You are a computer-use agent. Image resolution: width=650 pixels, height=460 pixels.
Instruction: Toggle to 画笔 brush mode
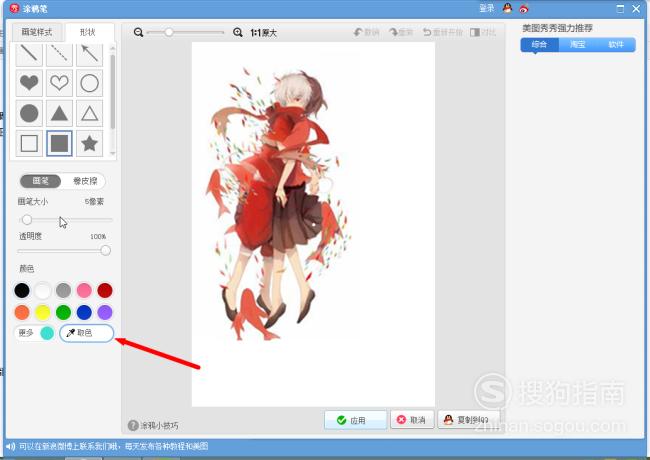pyautogui.click(x=41, y=181)
